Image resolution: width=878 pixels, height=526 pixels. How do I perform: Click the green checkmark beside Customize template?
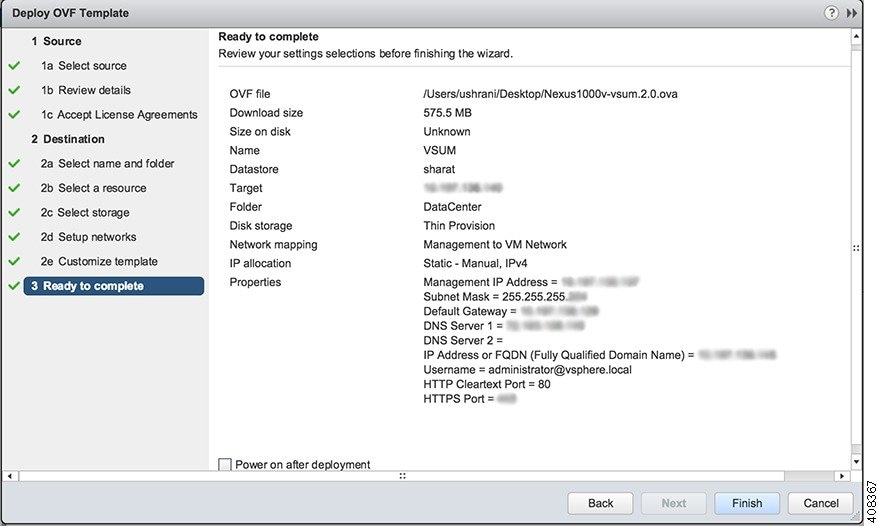click(x=14, y=261)
